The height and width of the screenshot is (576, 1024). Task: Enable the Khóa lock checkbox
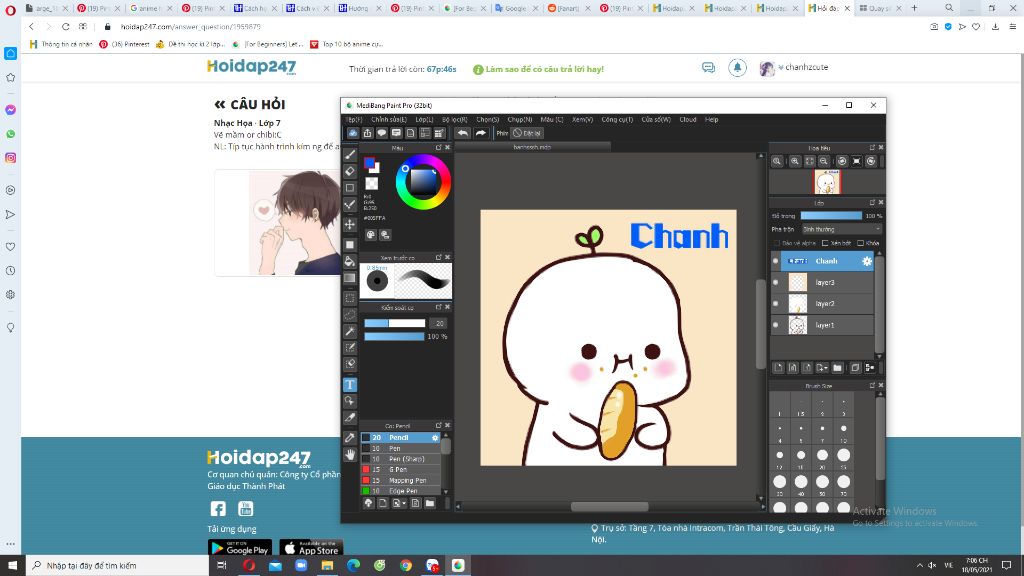pos(860,243)
